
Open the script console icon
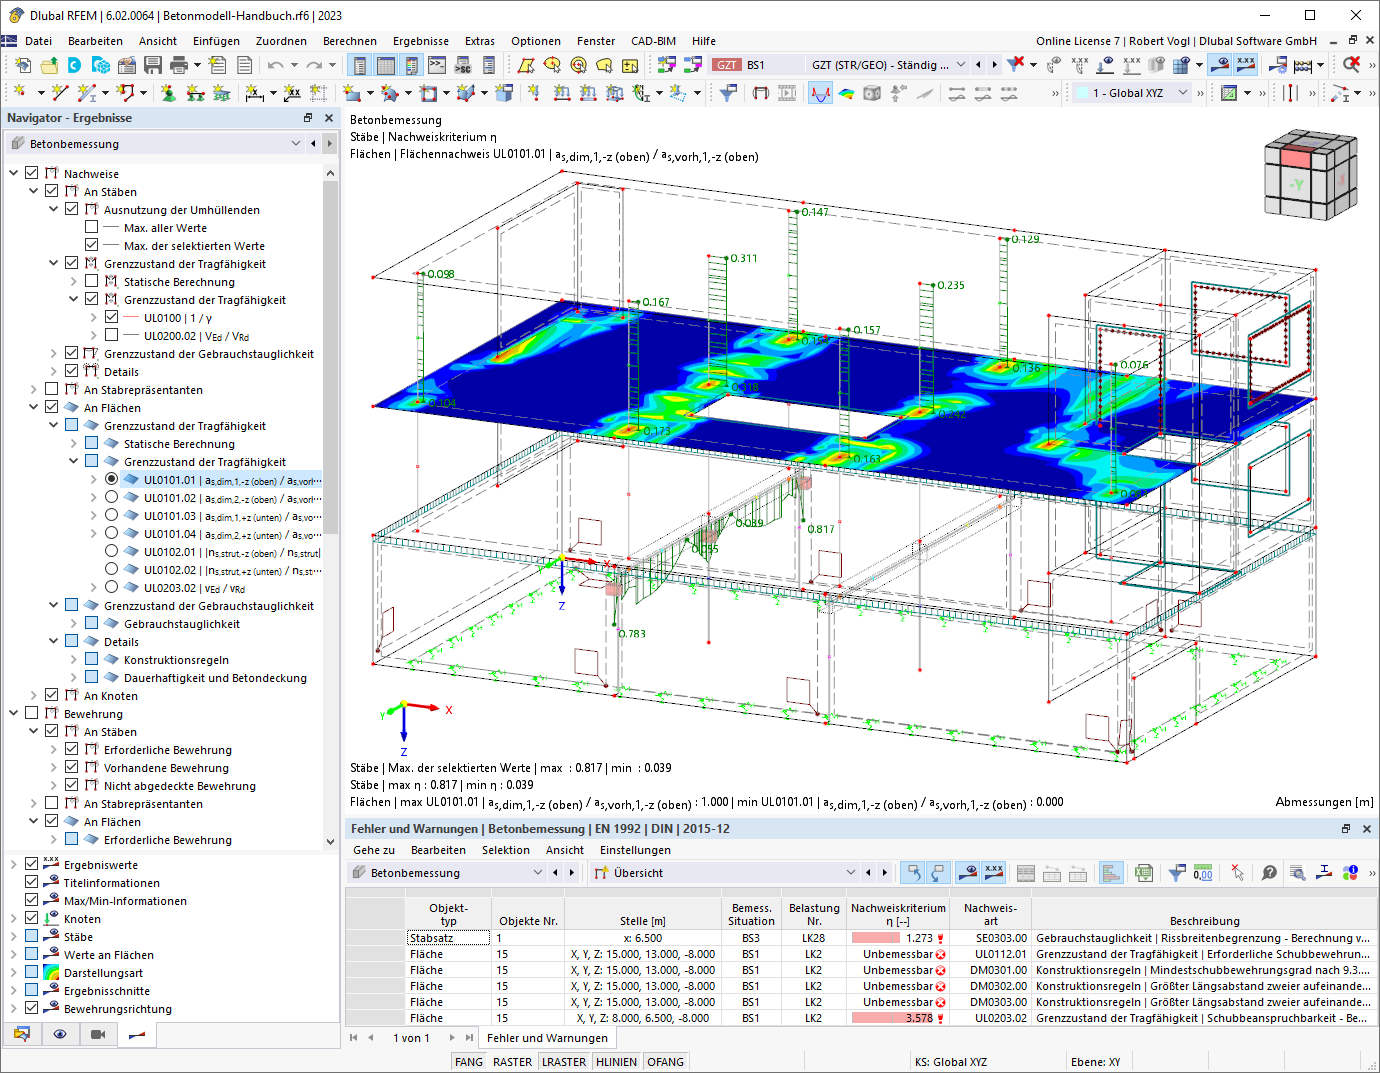point(437,65)
